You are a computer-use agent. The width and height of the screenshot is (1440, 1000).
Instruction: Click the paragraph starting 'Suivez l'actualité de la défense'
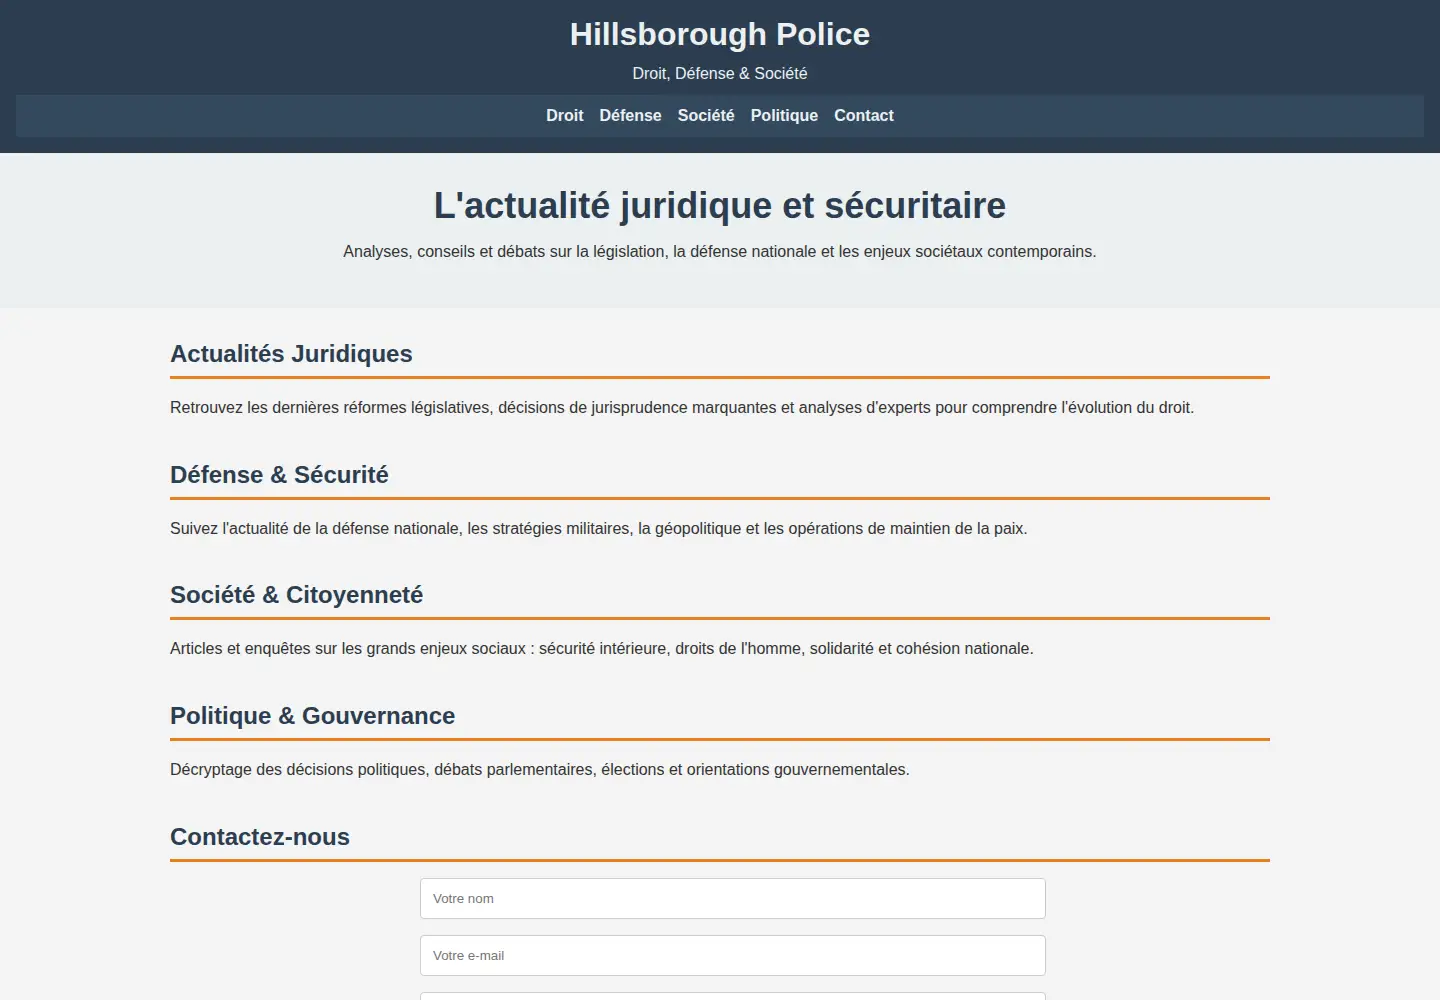(599, 529)
